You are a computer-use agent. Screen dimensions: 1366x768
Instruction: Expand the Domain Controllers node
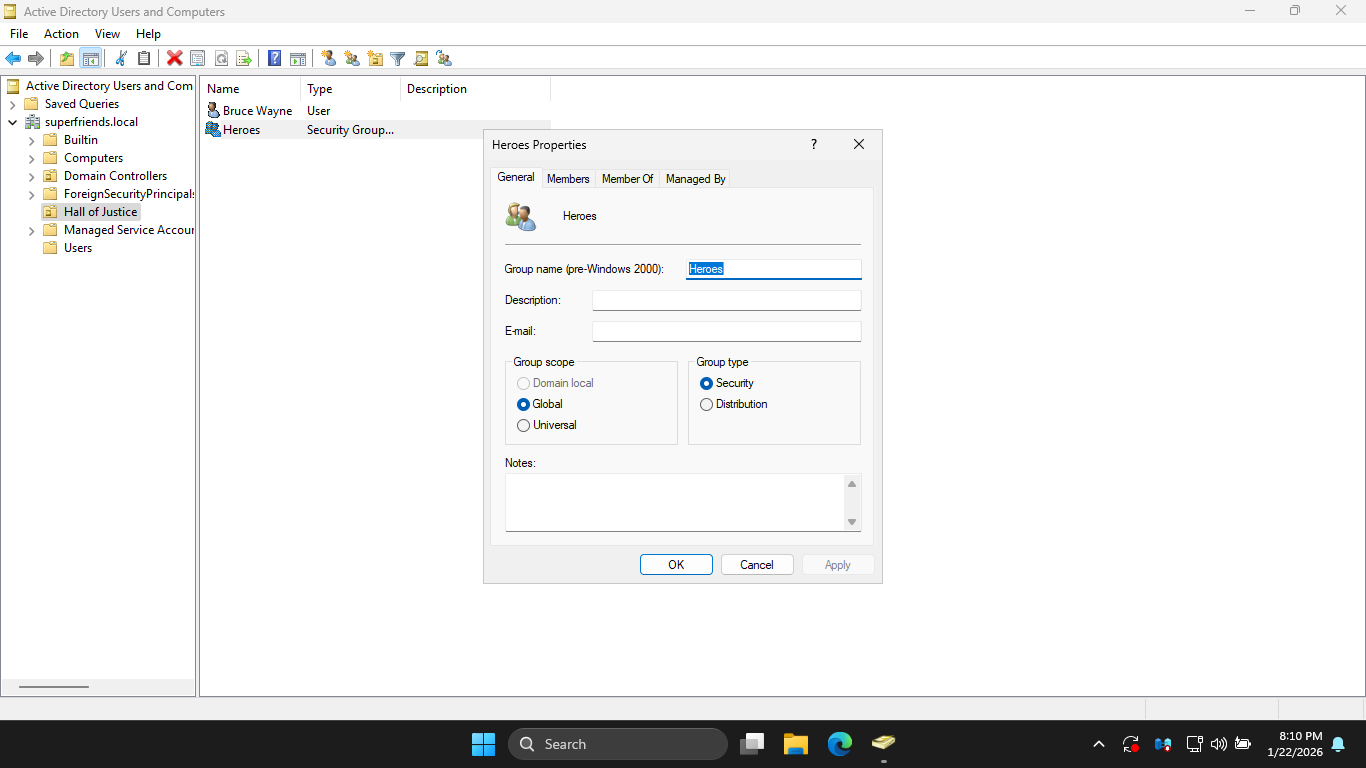tap(32, 176)
